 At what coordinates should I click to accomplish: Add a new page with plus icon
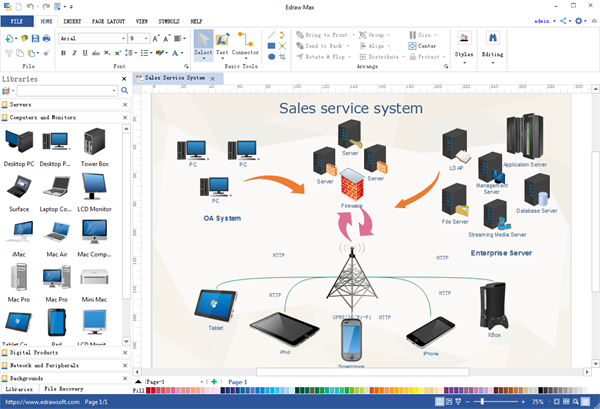pyautogui.click(x=213, y=381)
